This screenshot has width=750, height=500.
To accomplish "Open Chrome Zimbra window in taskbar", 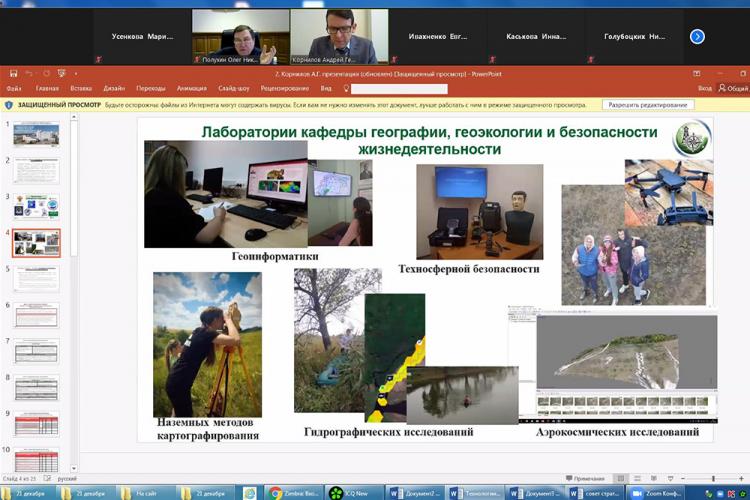I will (x=293, y=493).
